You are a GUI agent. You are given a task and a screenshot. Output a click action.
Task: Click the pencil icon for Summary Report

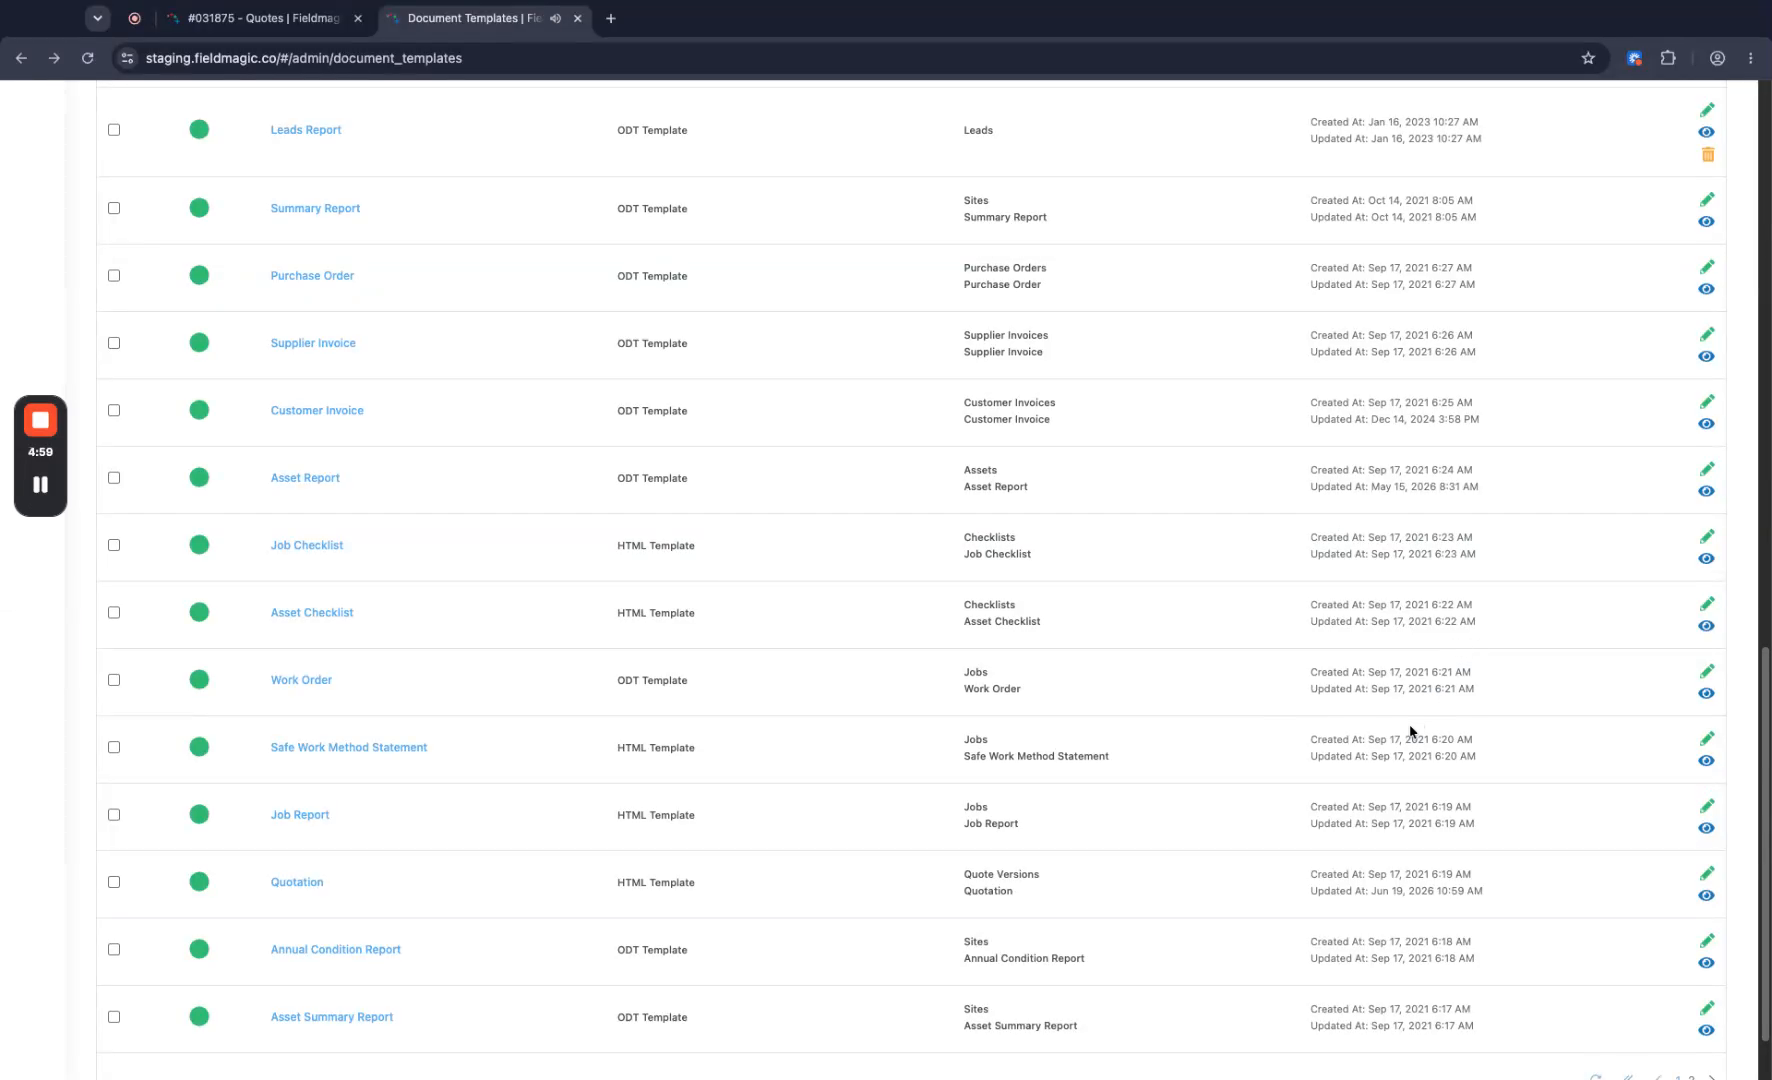[x=1707, y=199]
